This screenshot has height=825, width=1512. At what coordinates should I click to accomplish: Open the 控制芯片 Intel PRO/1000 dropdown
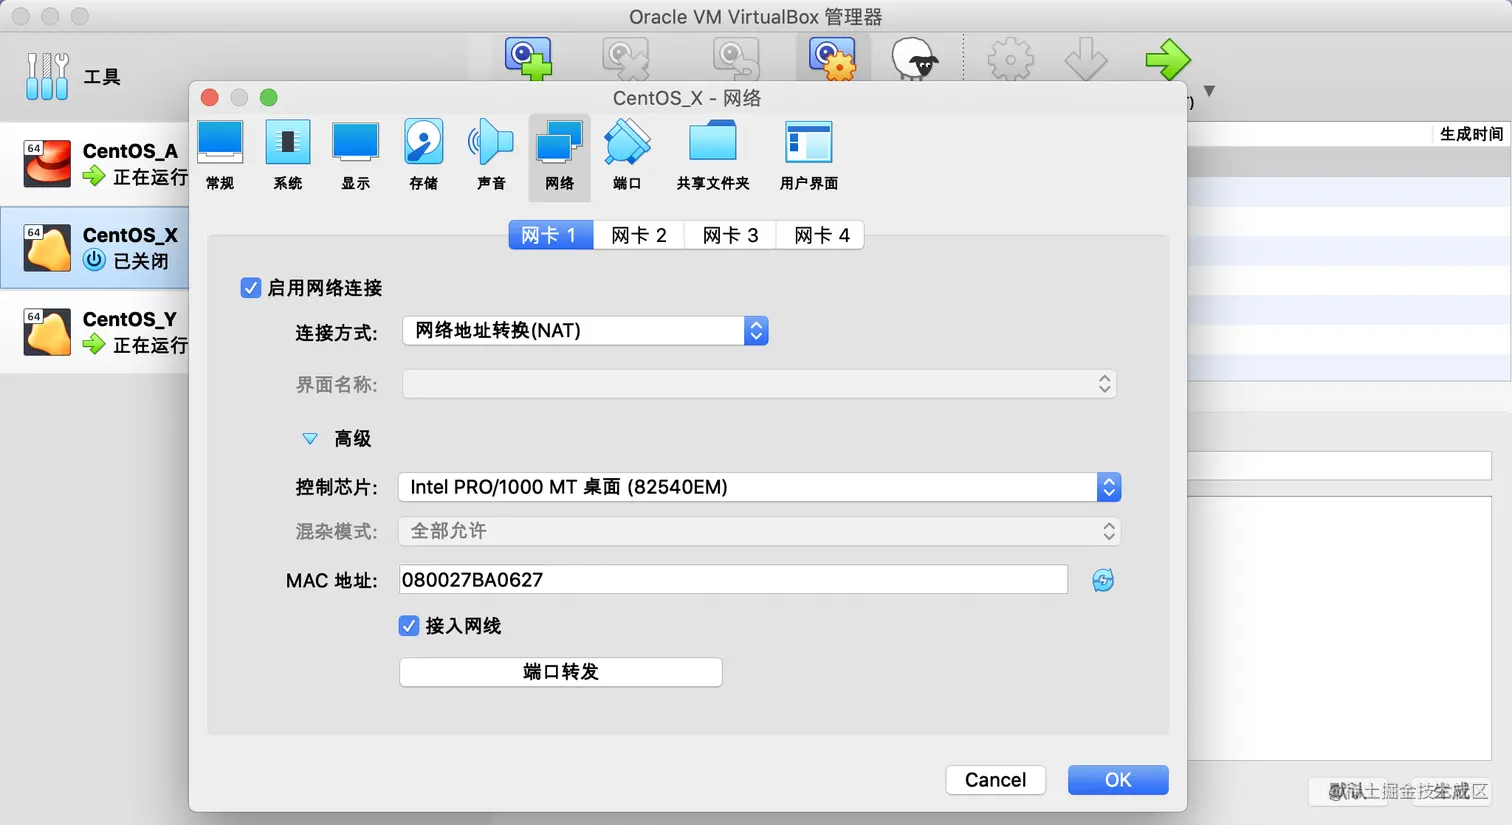pyautogui.click(x=759, y=487)
